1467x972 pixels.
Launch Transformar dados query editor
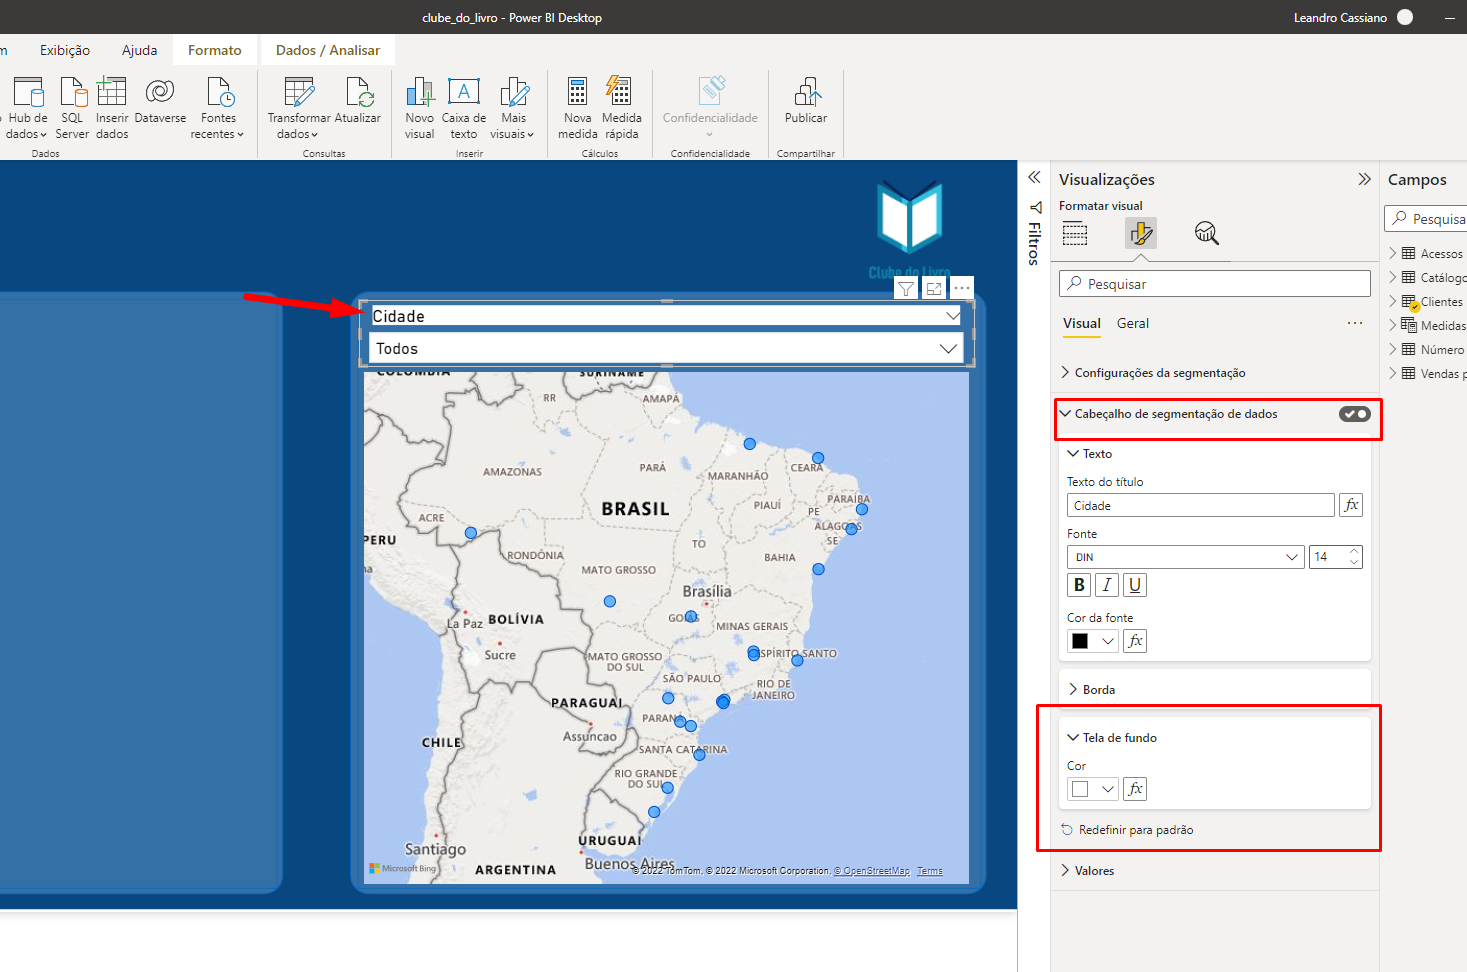[299, 108]
